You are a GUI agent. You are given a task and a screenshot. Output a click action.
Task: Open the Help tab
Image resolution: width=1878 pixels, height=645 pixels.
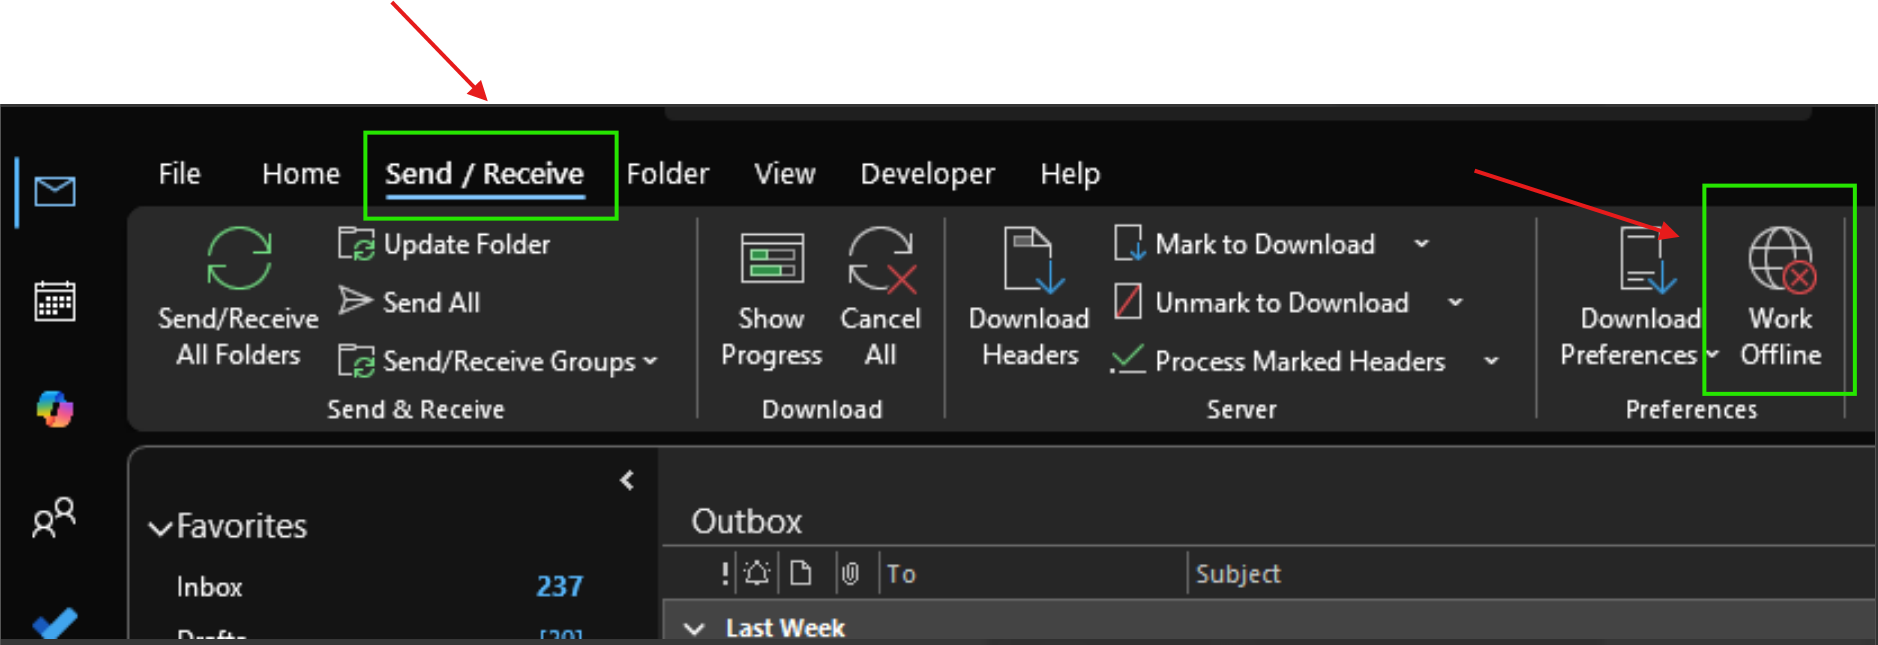point(1069,174)
